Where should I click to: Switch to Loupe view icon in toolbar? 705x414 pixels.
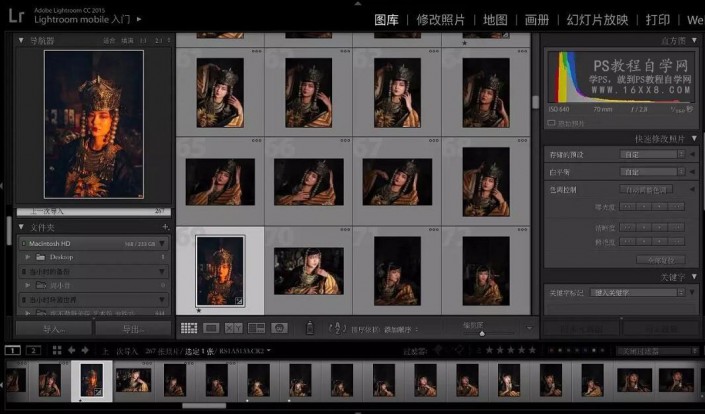[x=211, y=327]
